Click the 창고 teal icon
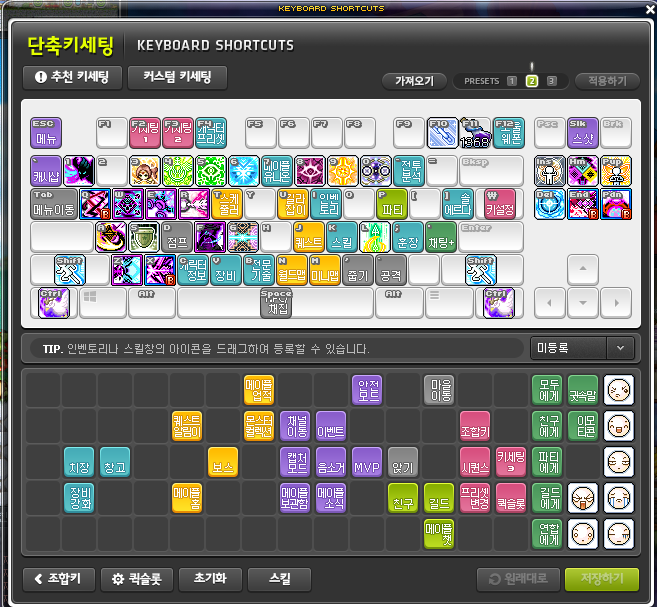The image size is (657, 607). (115, 462)
